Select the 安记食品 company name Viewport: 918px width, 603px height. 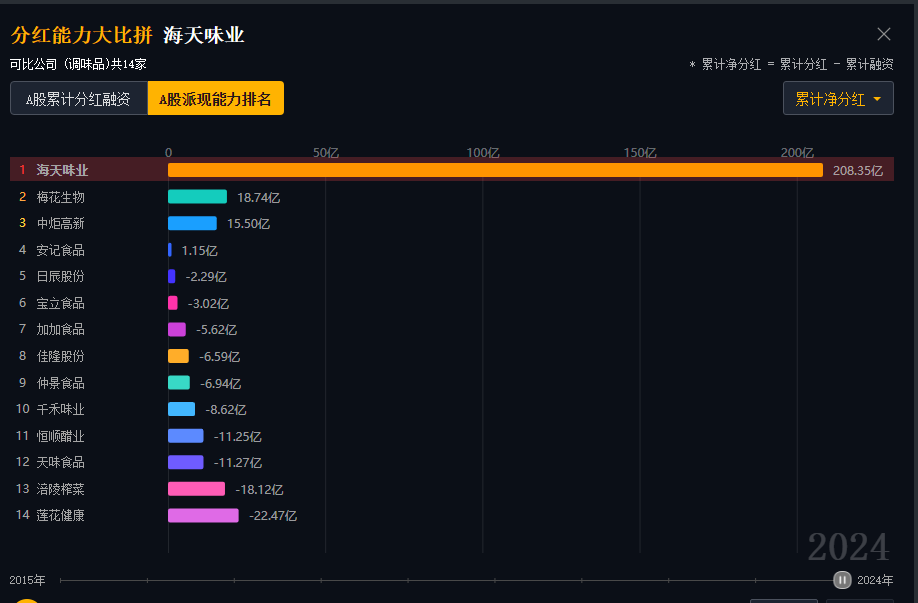point(60,250)
